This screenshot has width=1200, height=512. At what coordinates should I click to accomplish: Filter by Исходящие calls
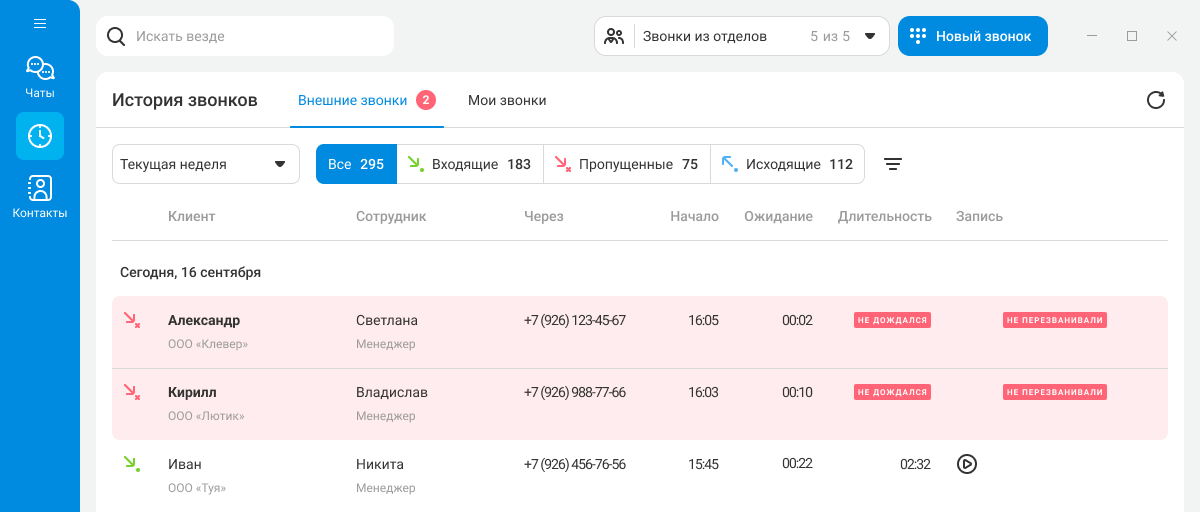coord(787,165)
